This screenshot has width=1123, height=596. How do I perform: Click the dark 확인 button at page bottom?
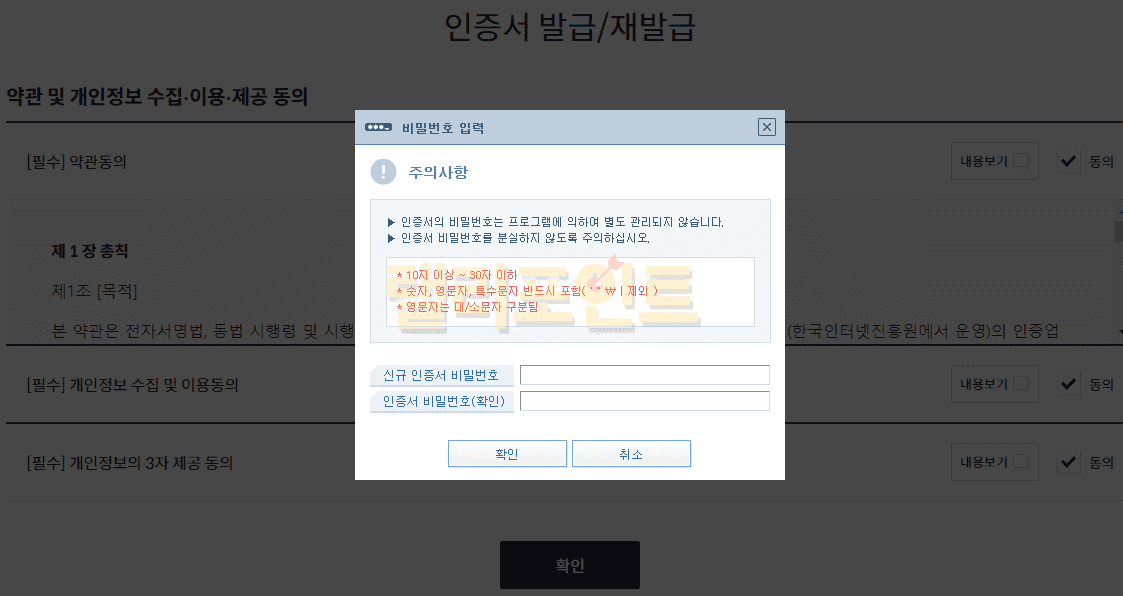(x=569, y=565)
